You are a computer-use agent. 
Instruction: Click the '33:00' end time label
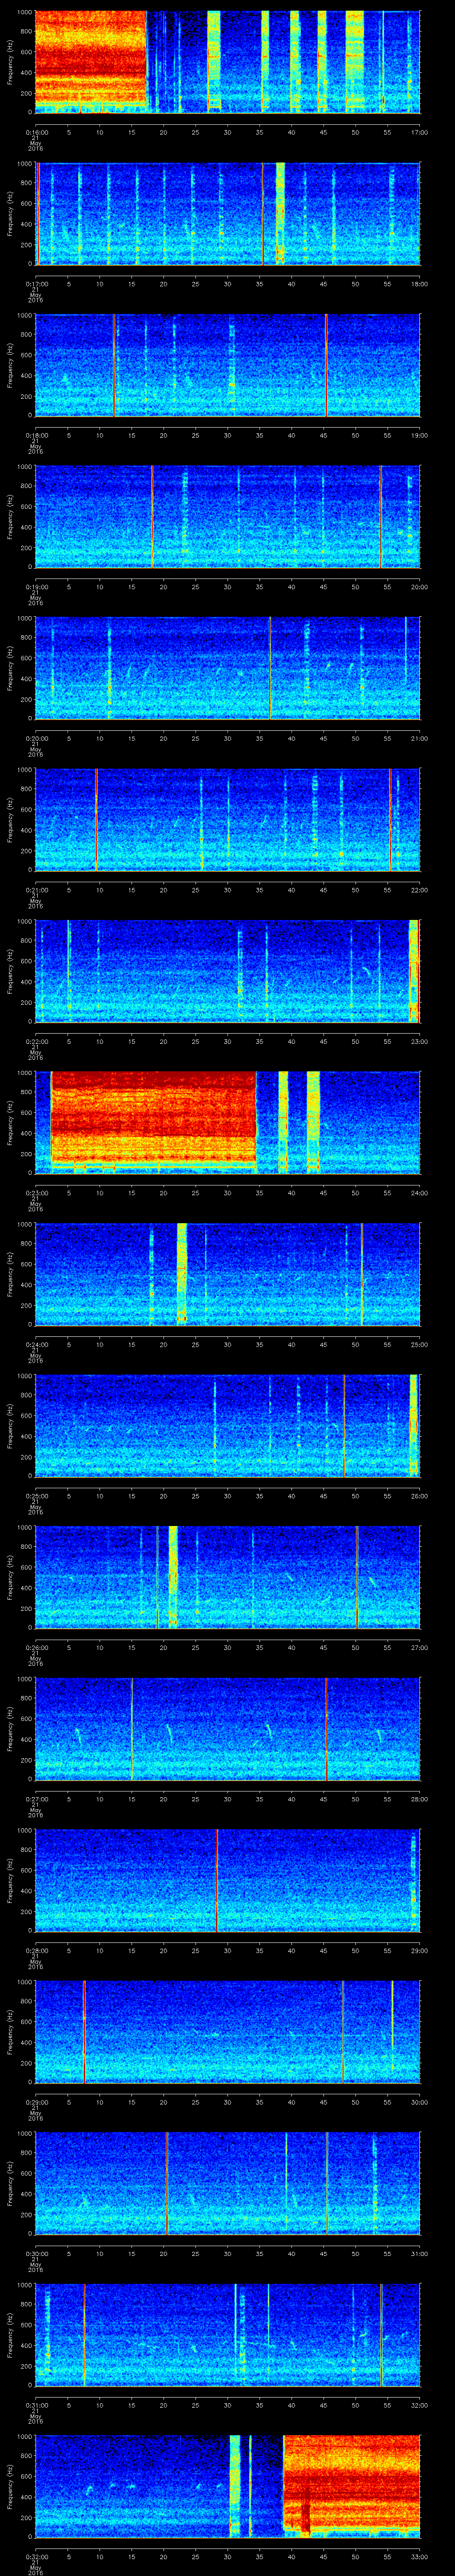tap(419, 2556)
